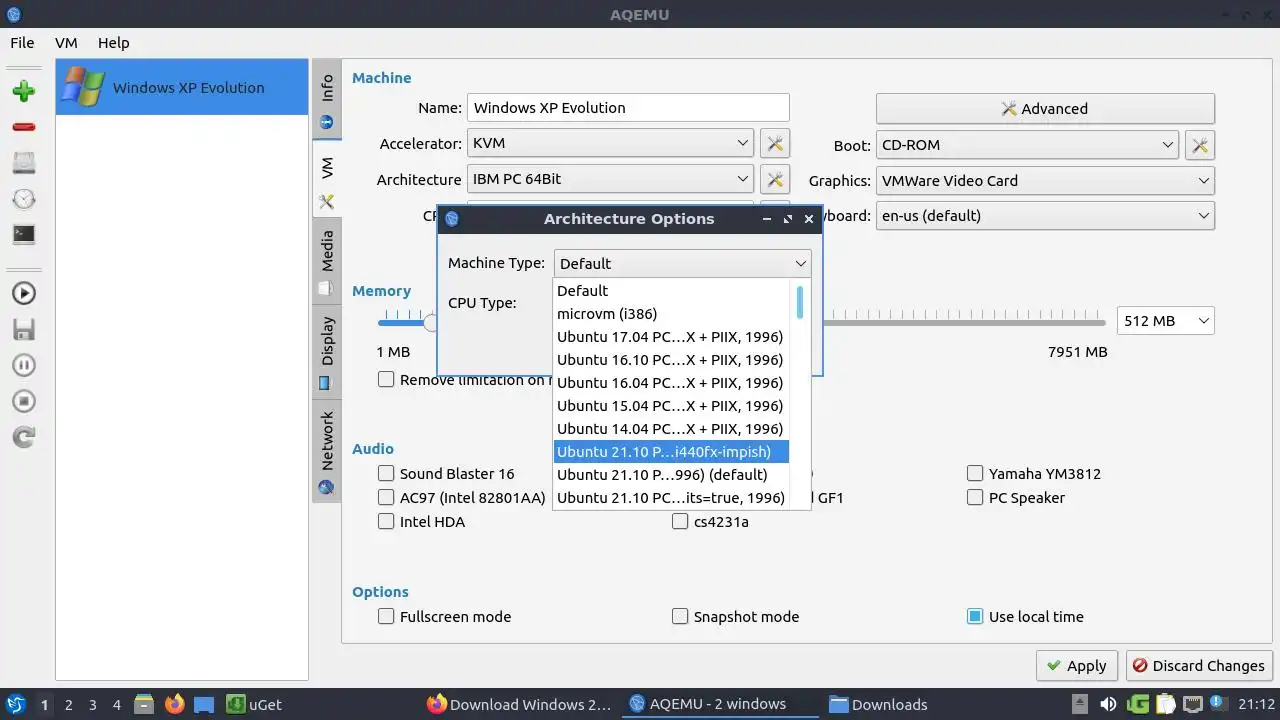Switch to the Display side tab
This screenshot has height=720, width=1280.
[x=326, y=352]
